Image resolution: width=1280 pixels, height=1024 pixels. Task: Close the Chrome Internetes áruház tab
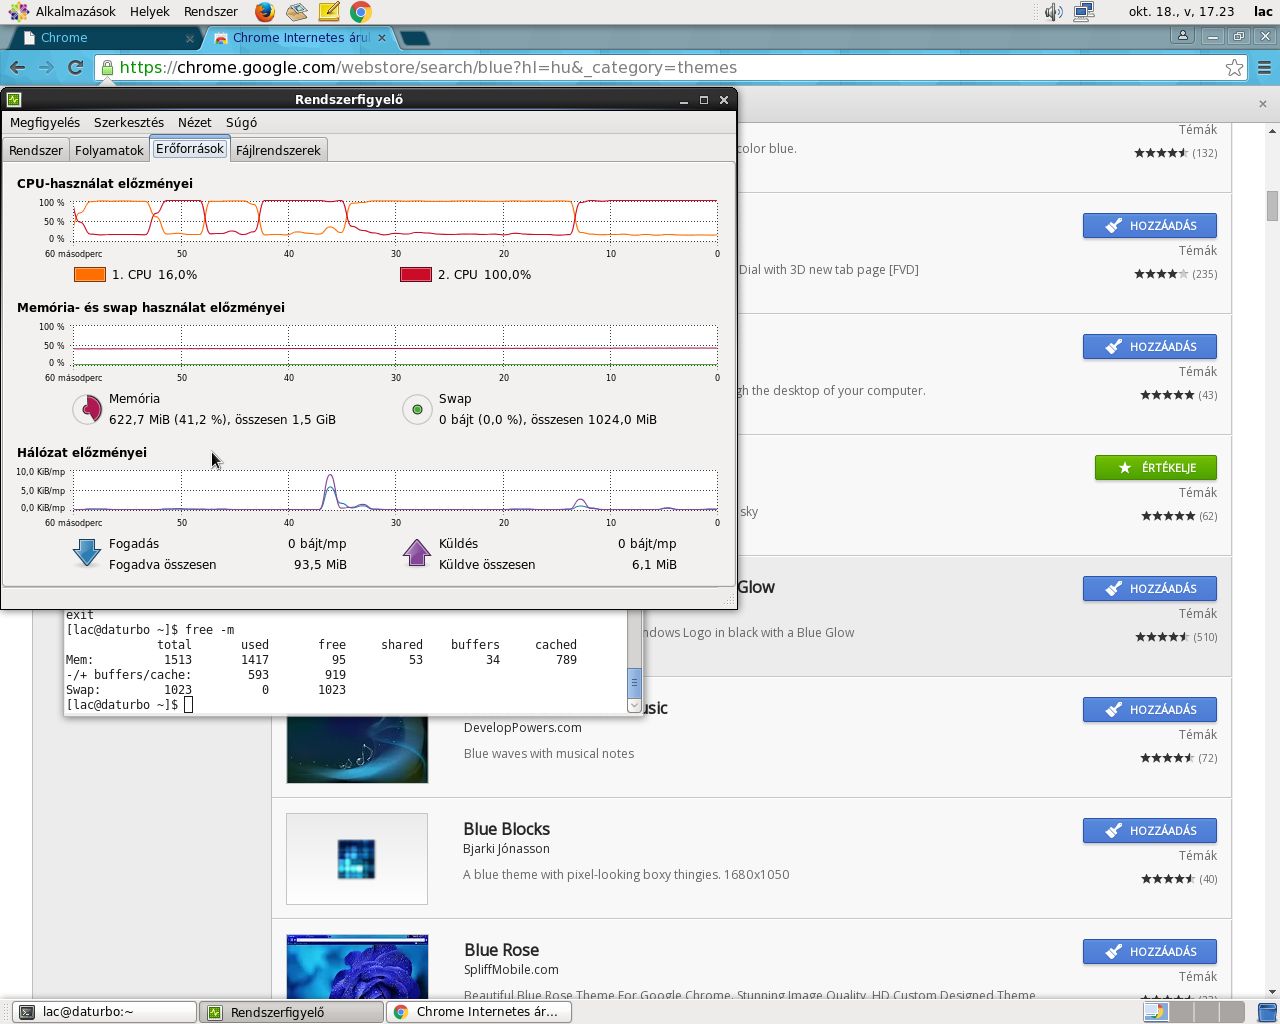pos(382,38)
